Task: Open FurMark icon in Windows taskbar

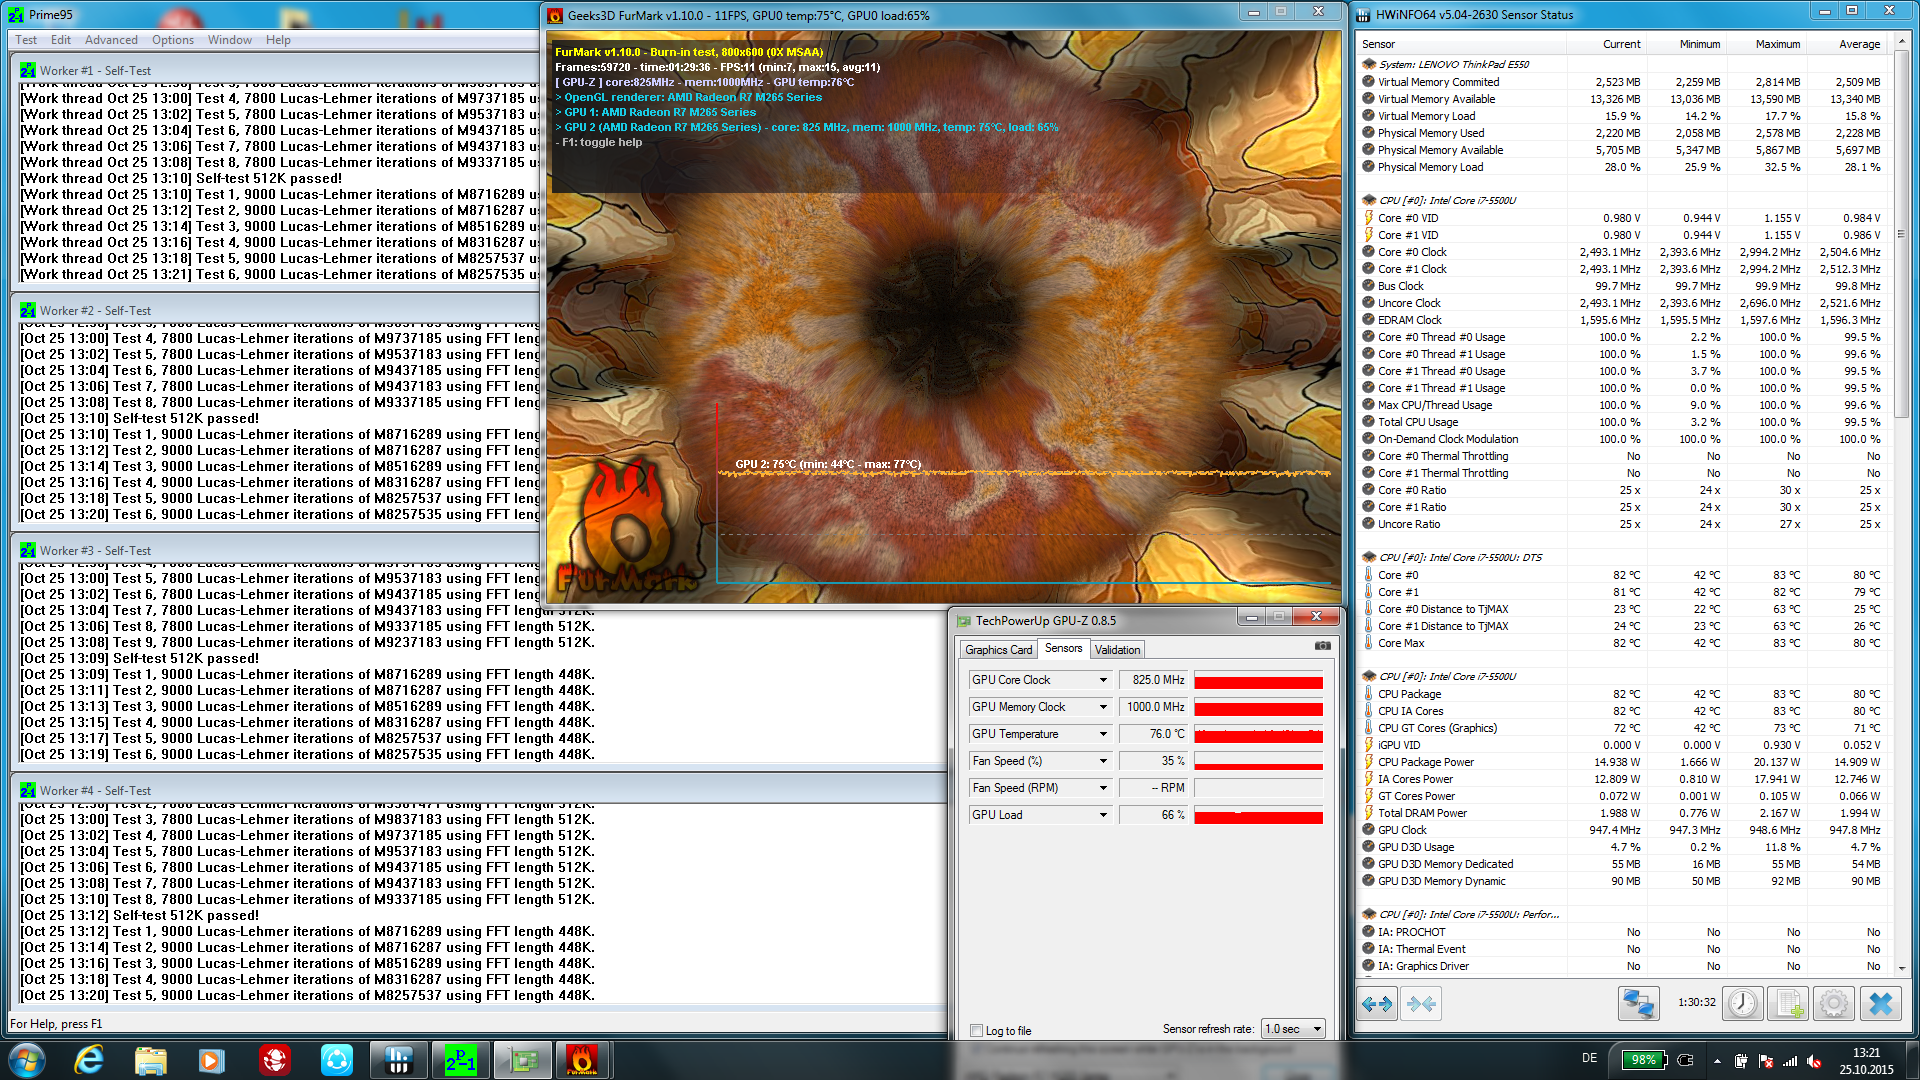Action: tap(581, 1059)
